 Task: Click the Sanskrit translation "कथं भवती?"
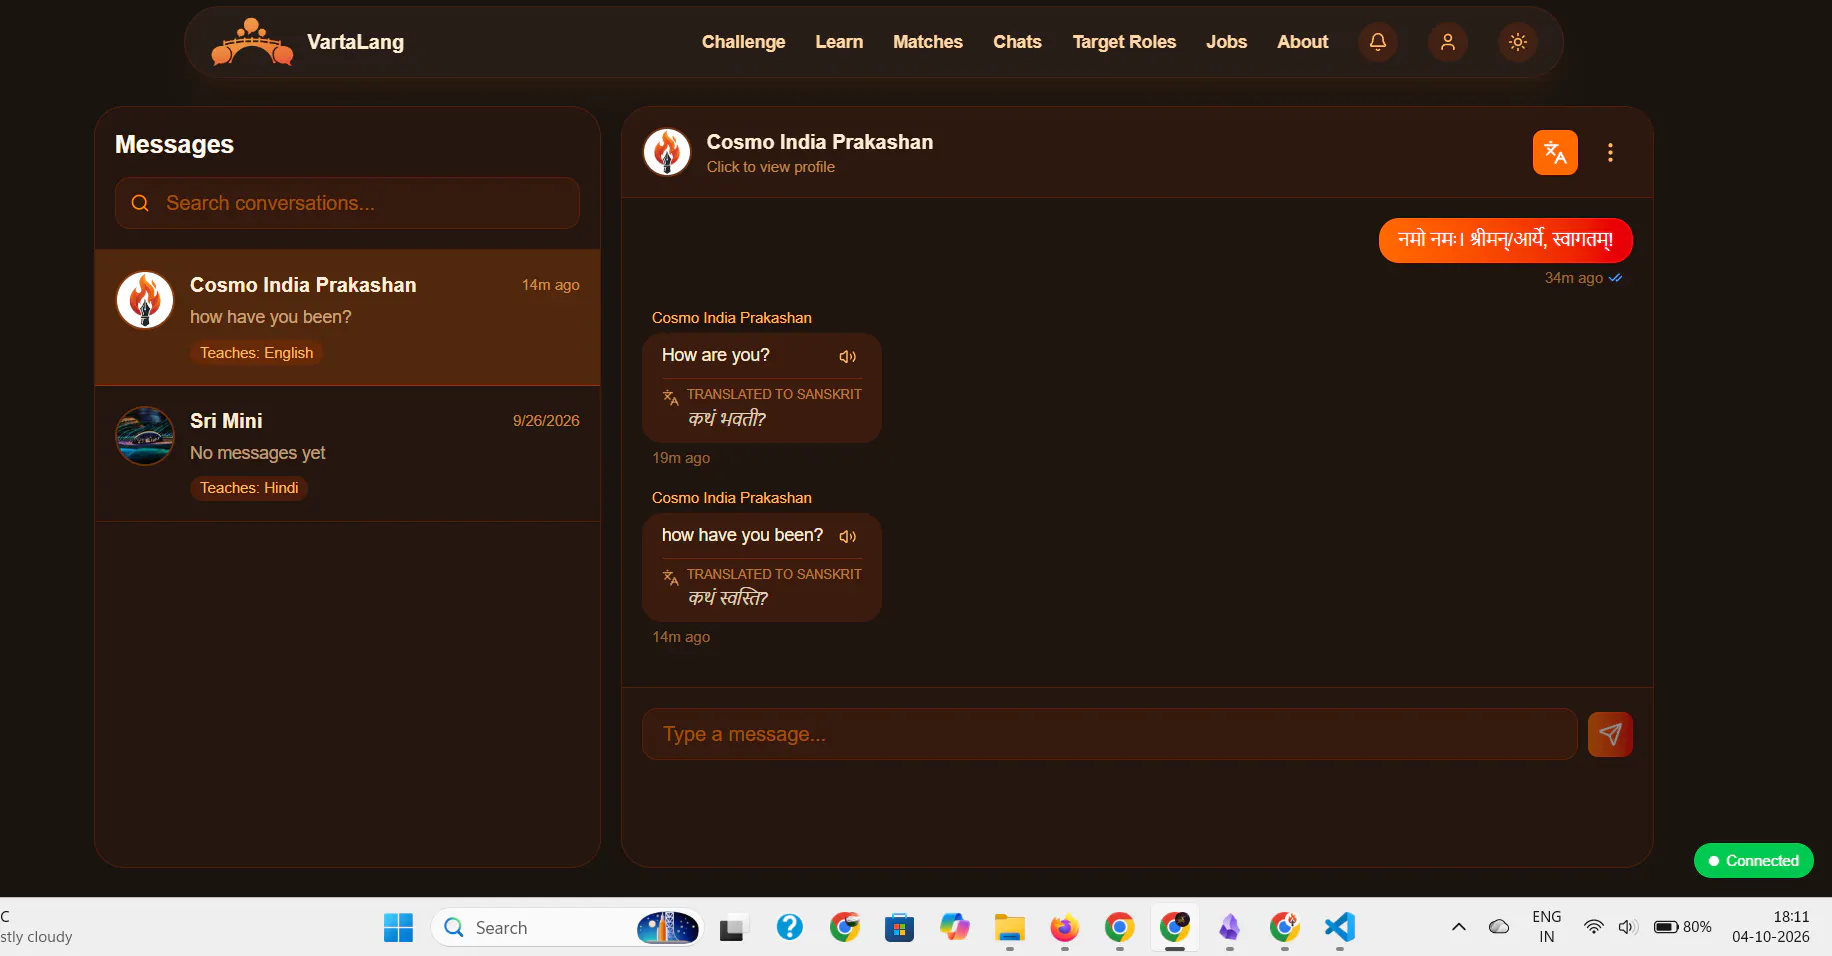pyautogui.click(x=727, y=419)
